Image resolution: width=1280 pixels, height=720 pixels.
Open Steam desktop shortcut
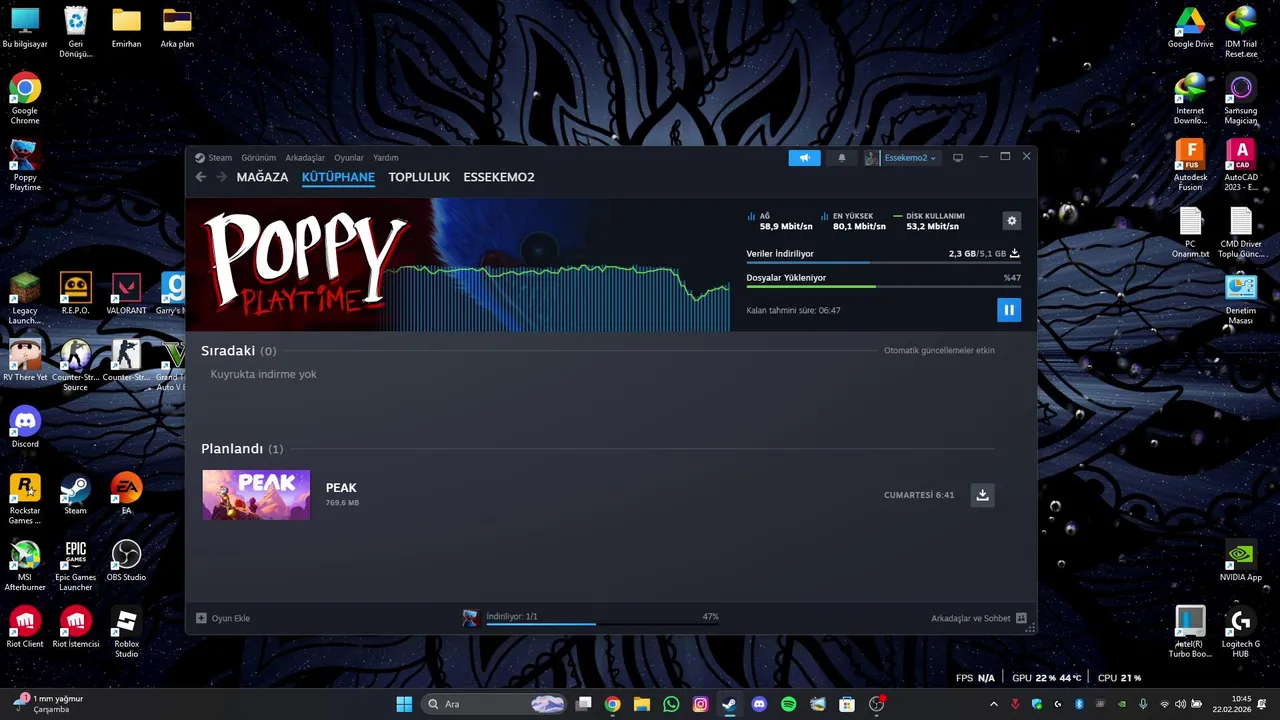[x=75, y=494]
